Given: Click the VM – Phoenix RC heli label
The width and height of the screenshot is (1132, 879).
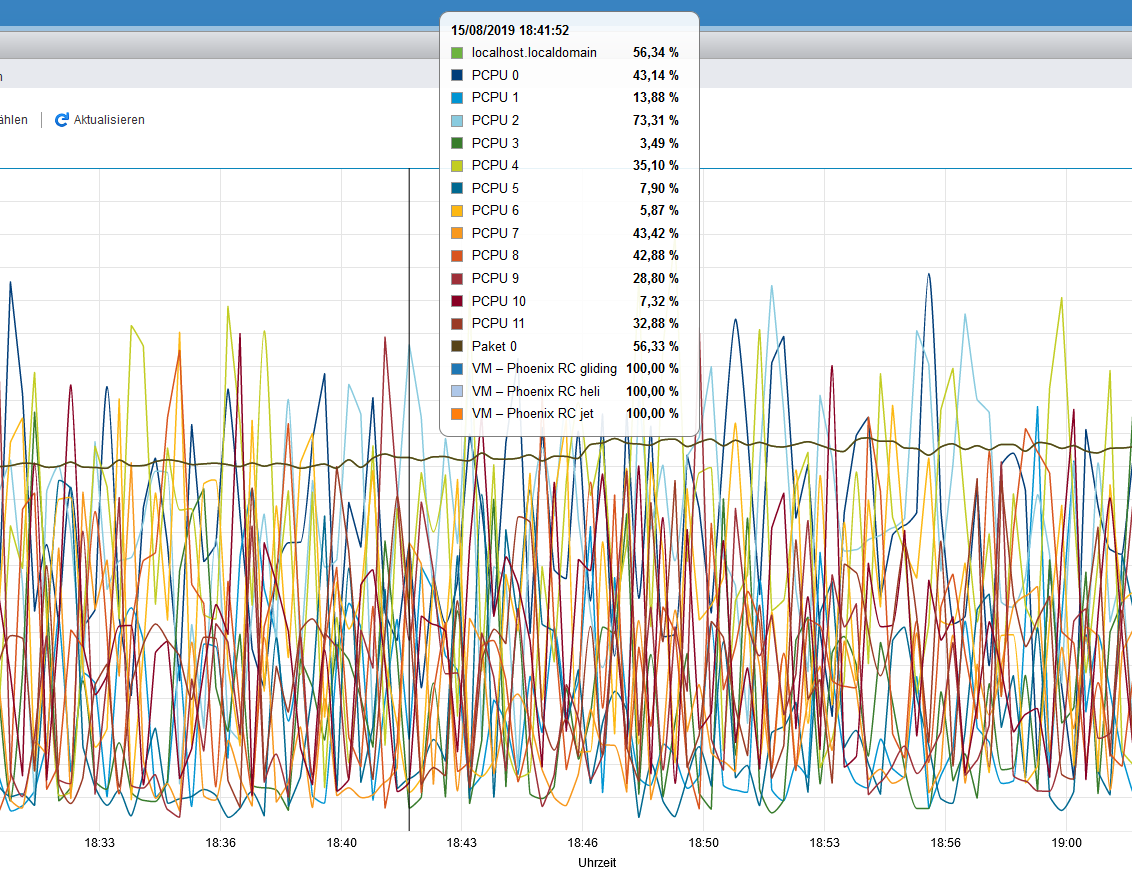Looking at the screenshot, I should (x=535, y=391).
